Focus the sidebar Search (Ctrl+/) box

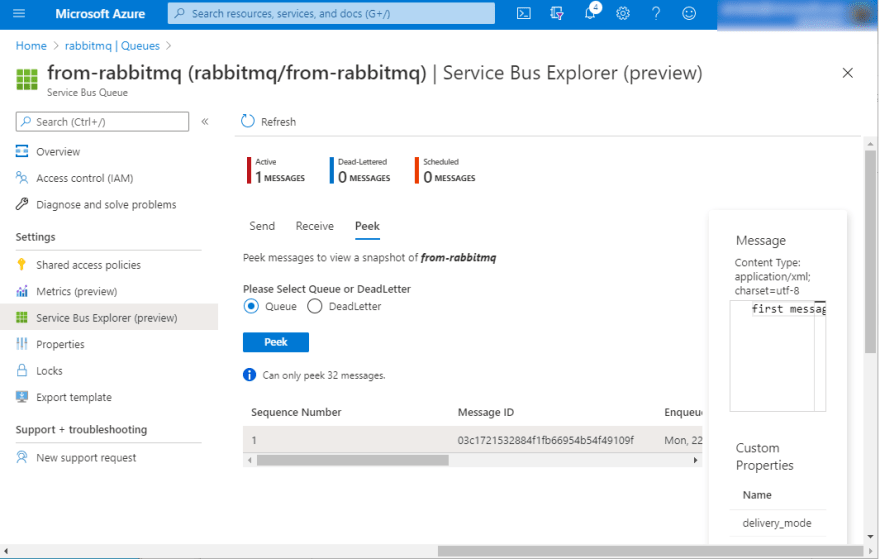(x=102, y=122)
